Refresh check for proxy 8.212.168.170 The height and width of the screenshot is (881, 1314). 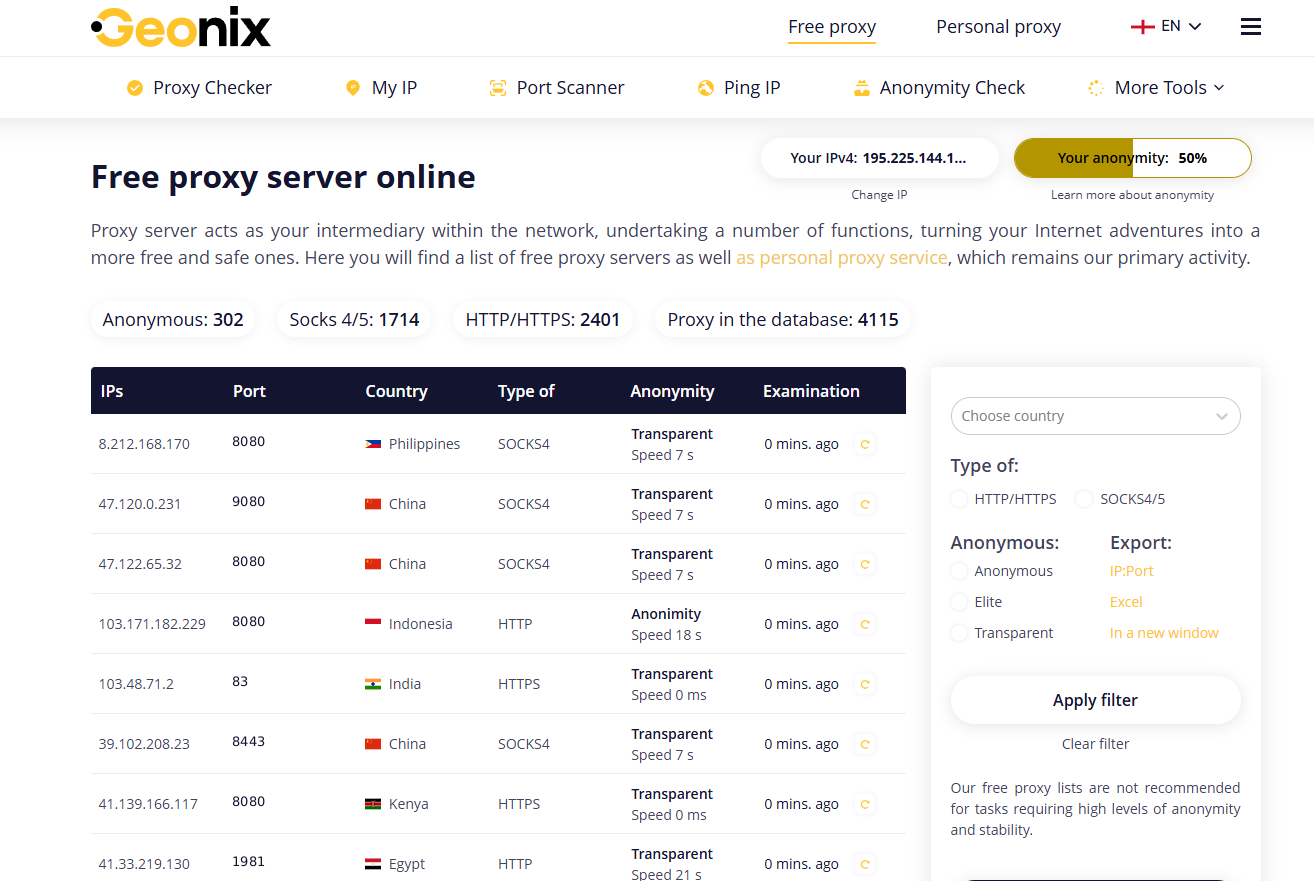point(865,444)
